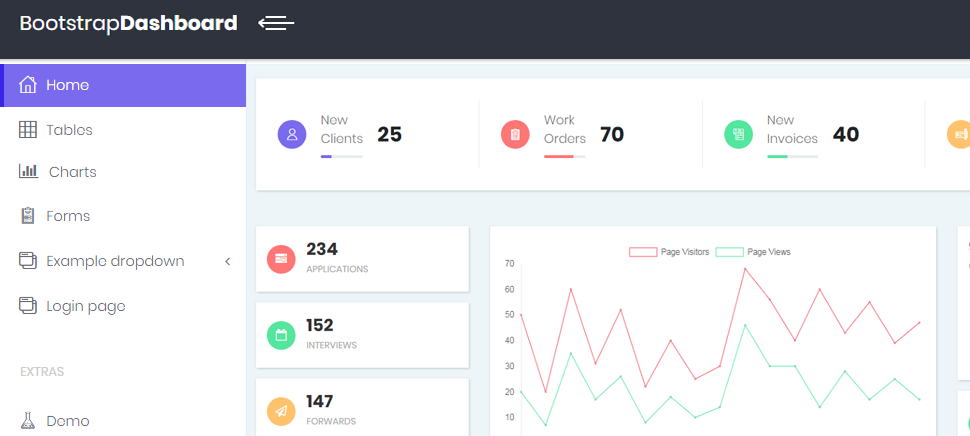The height and width of the screenshot is (436, 970).
Task: Open the Home menu item
Action: 123,85
